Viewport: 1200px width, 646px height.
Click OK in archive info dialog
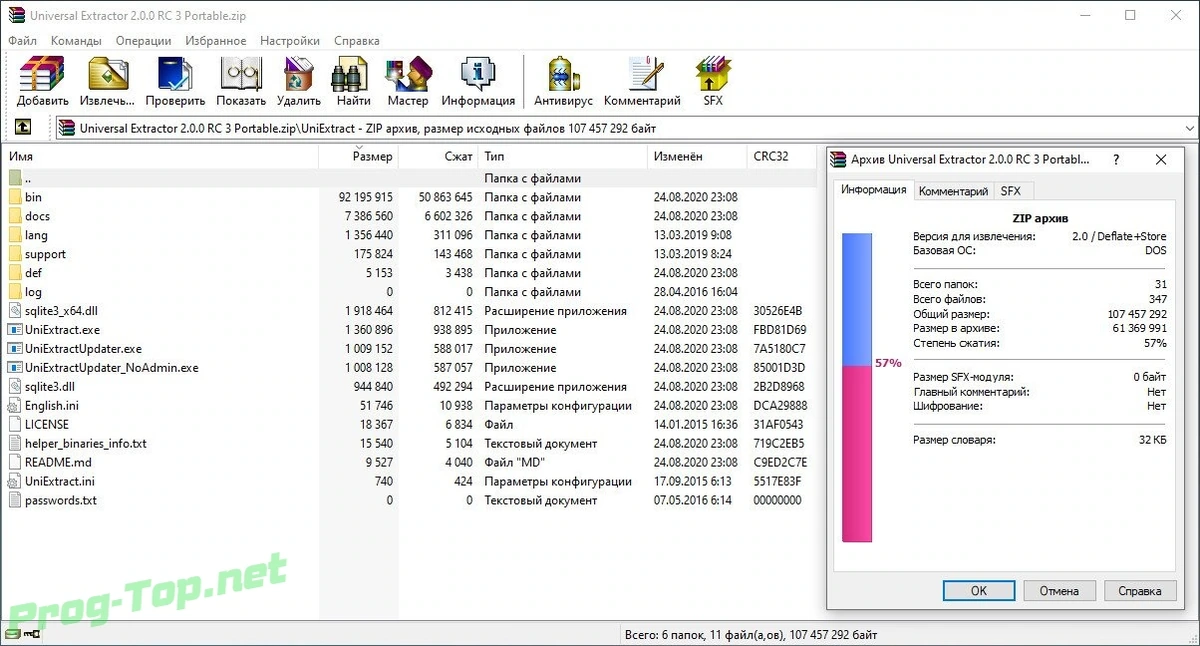(979, 591)
